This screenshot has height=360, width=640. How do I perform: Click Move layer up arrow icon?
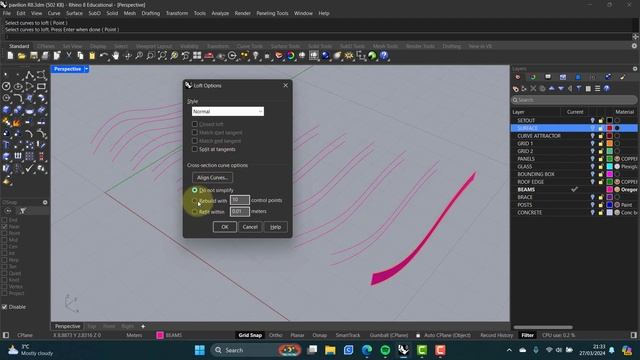coord(551,89)
